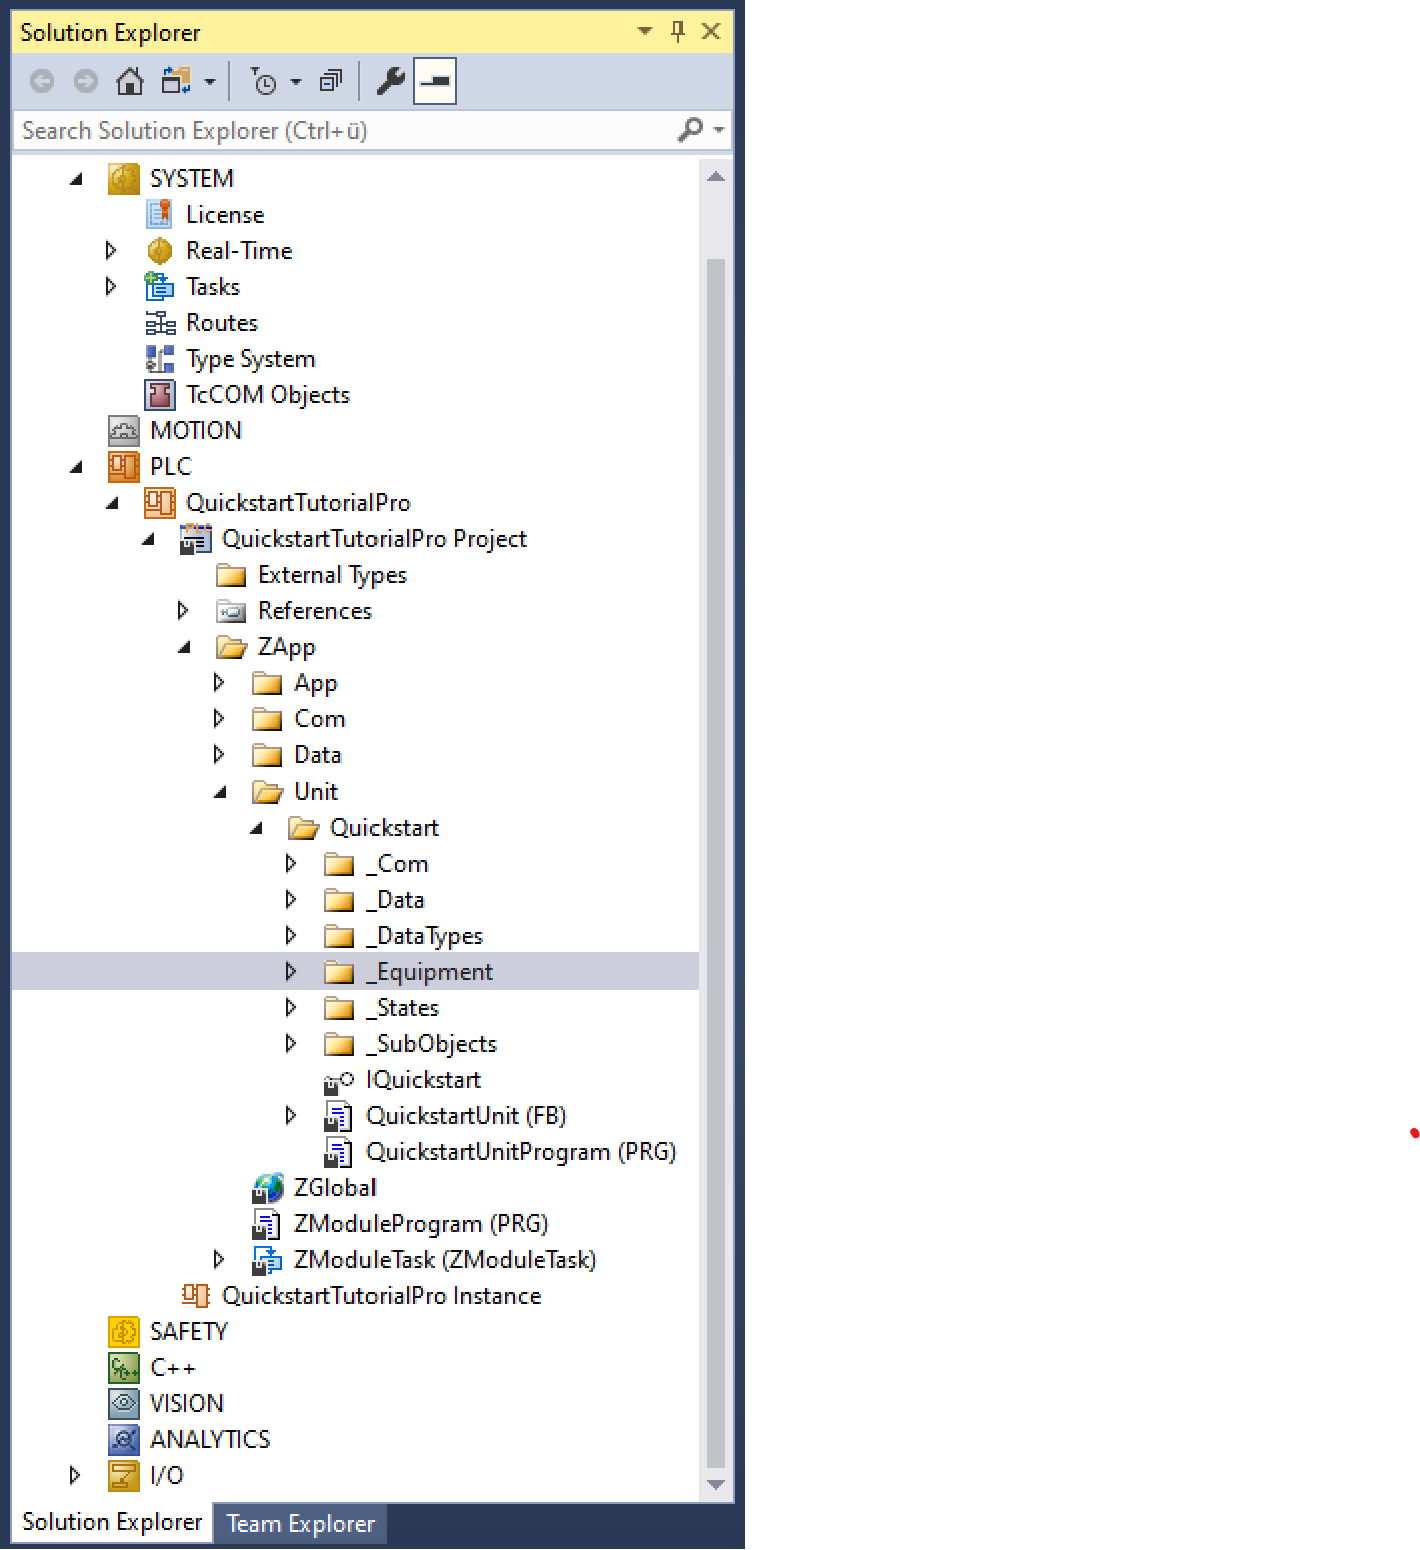
Task: Open the Switch Views dropdown arrow
Action: pos(209,82)
